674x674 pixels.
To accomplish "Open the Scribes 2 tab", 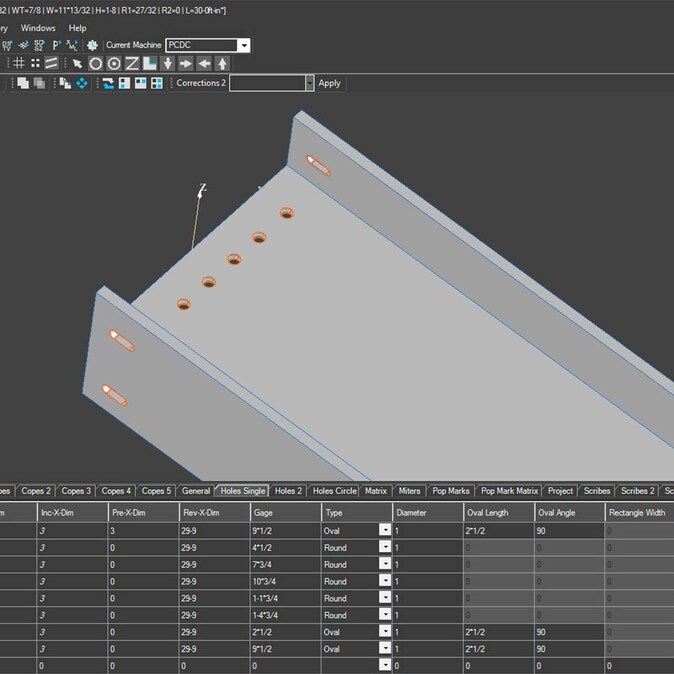I will pos(637,491).
